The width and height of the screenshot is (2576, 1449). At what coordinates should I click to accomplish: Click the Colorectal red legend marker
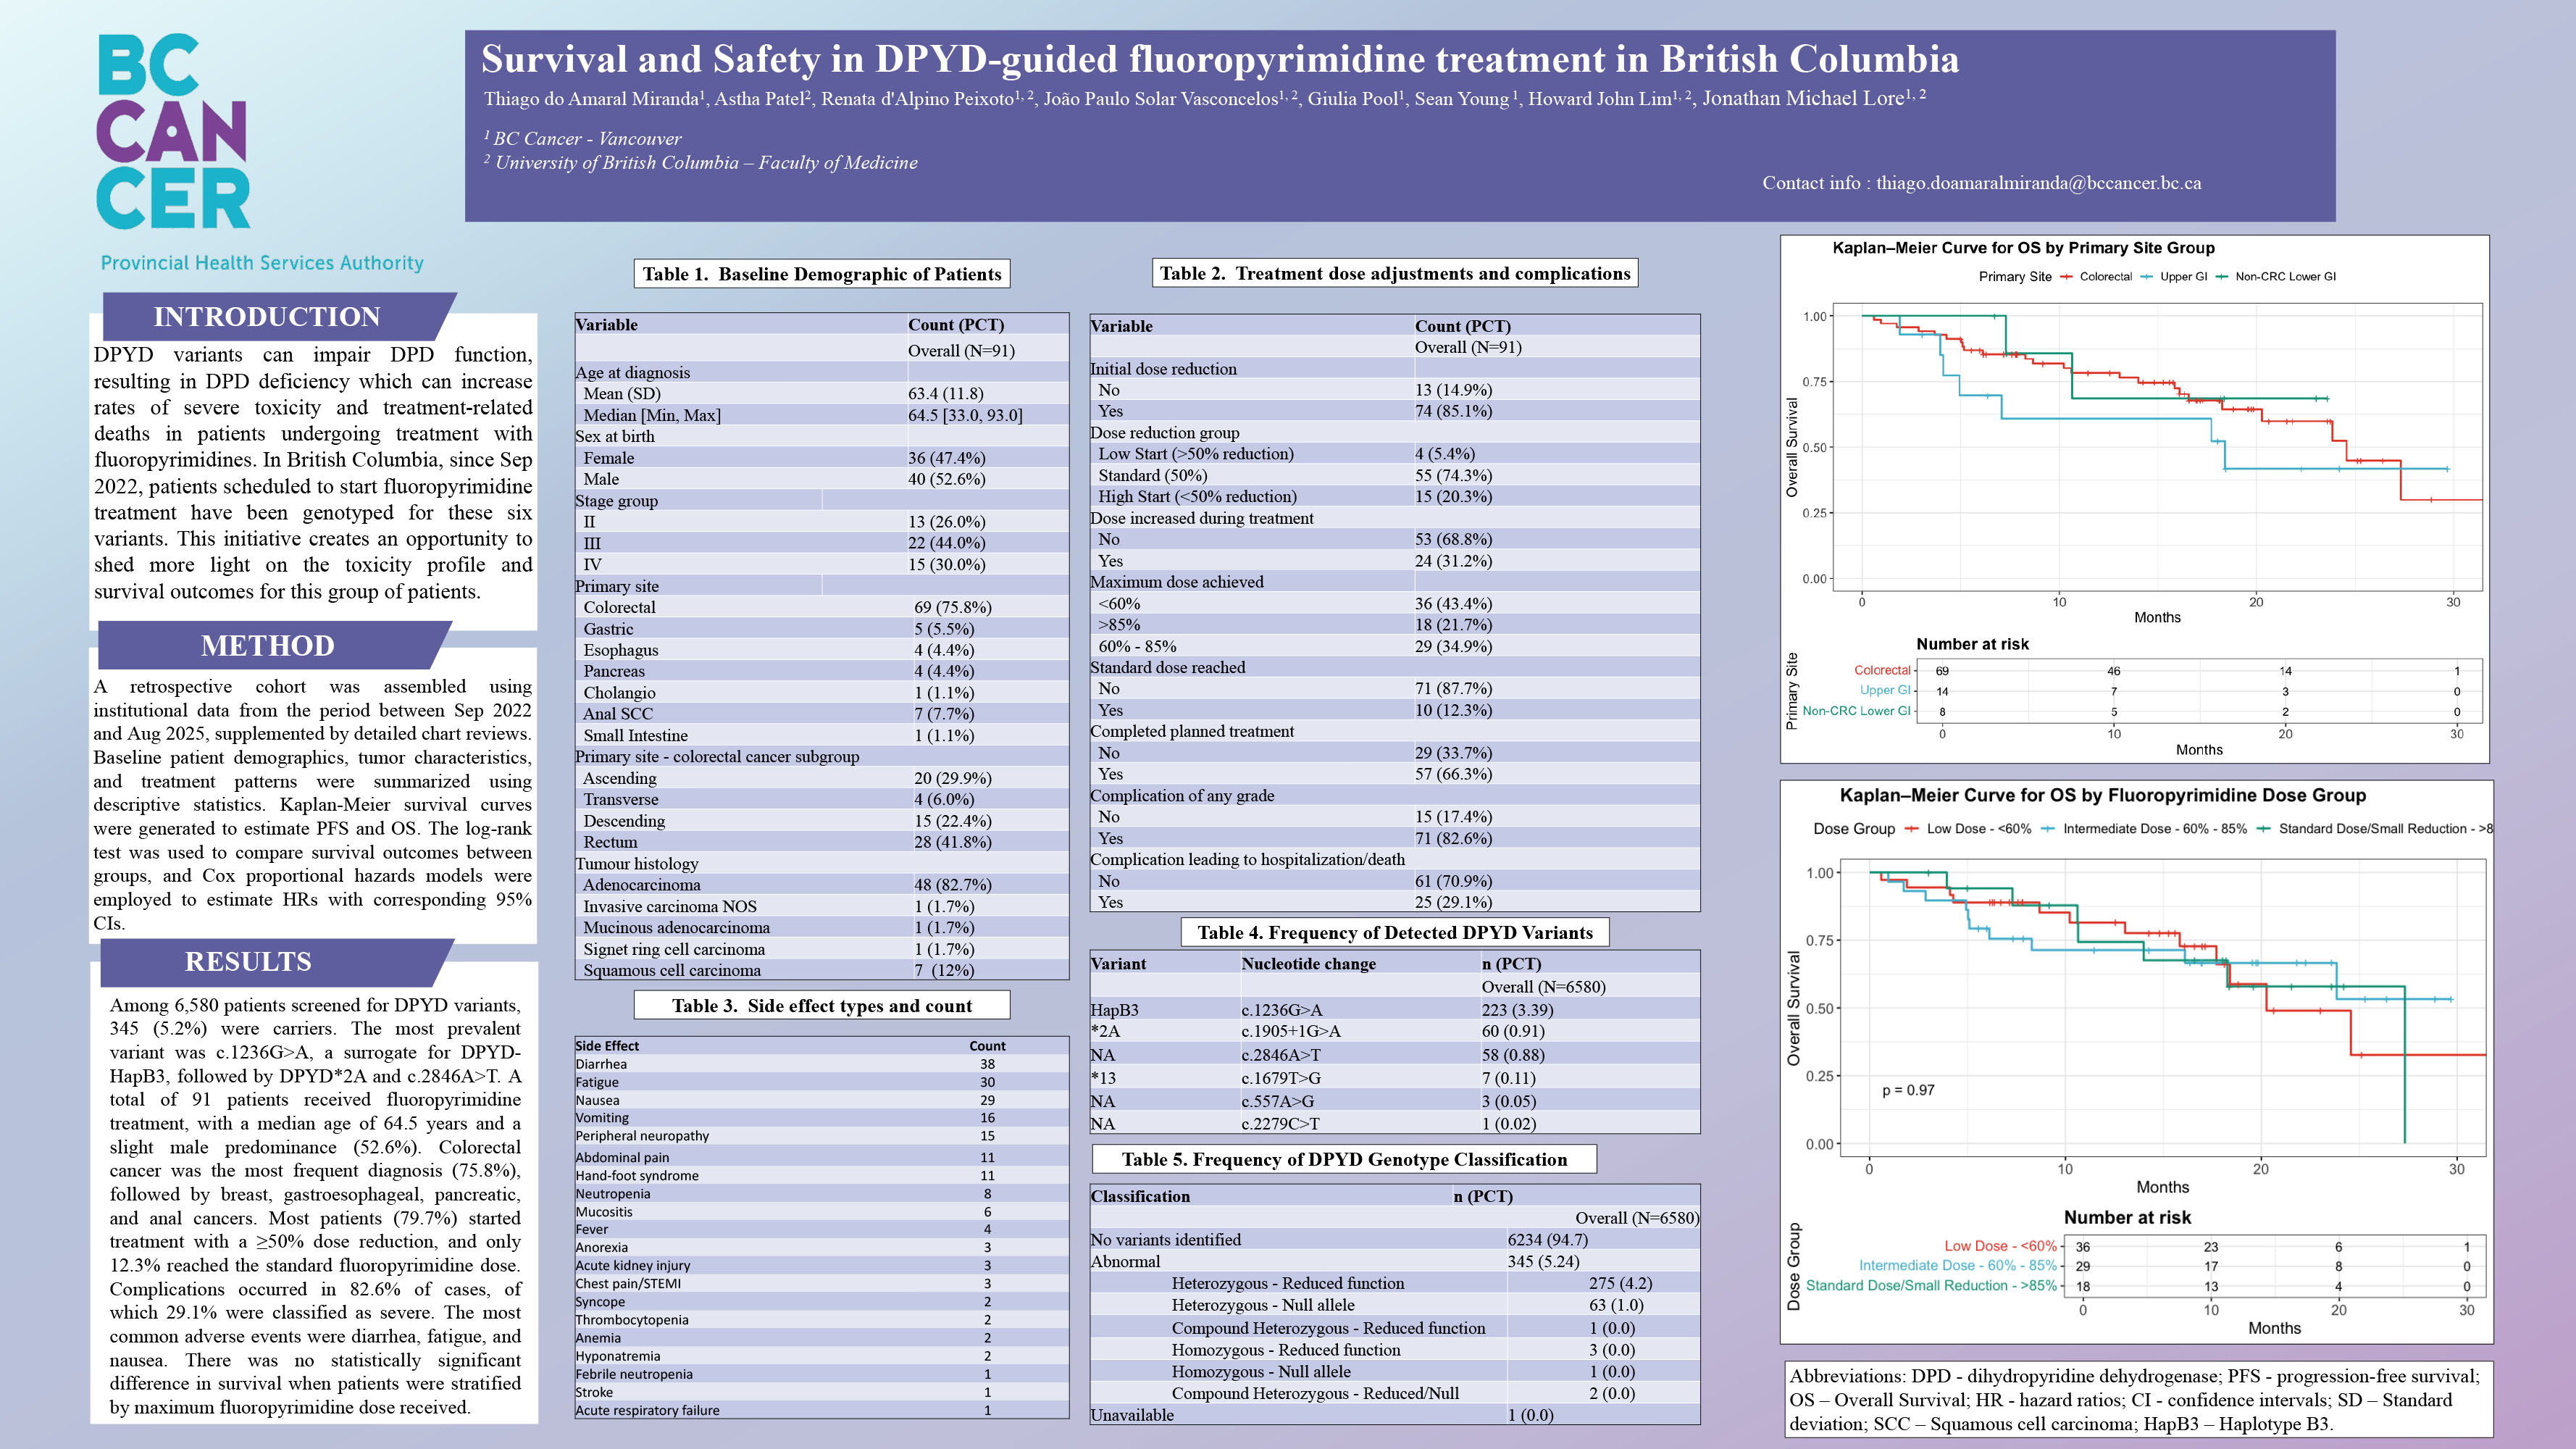2066,277
